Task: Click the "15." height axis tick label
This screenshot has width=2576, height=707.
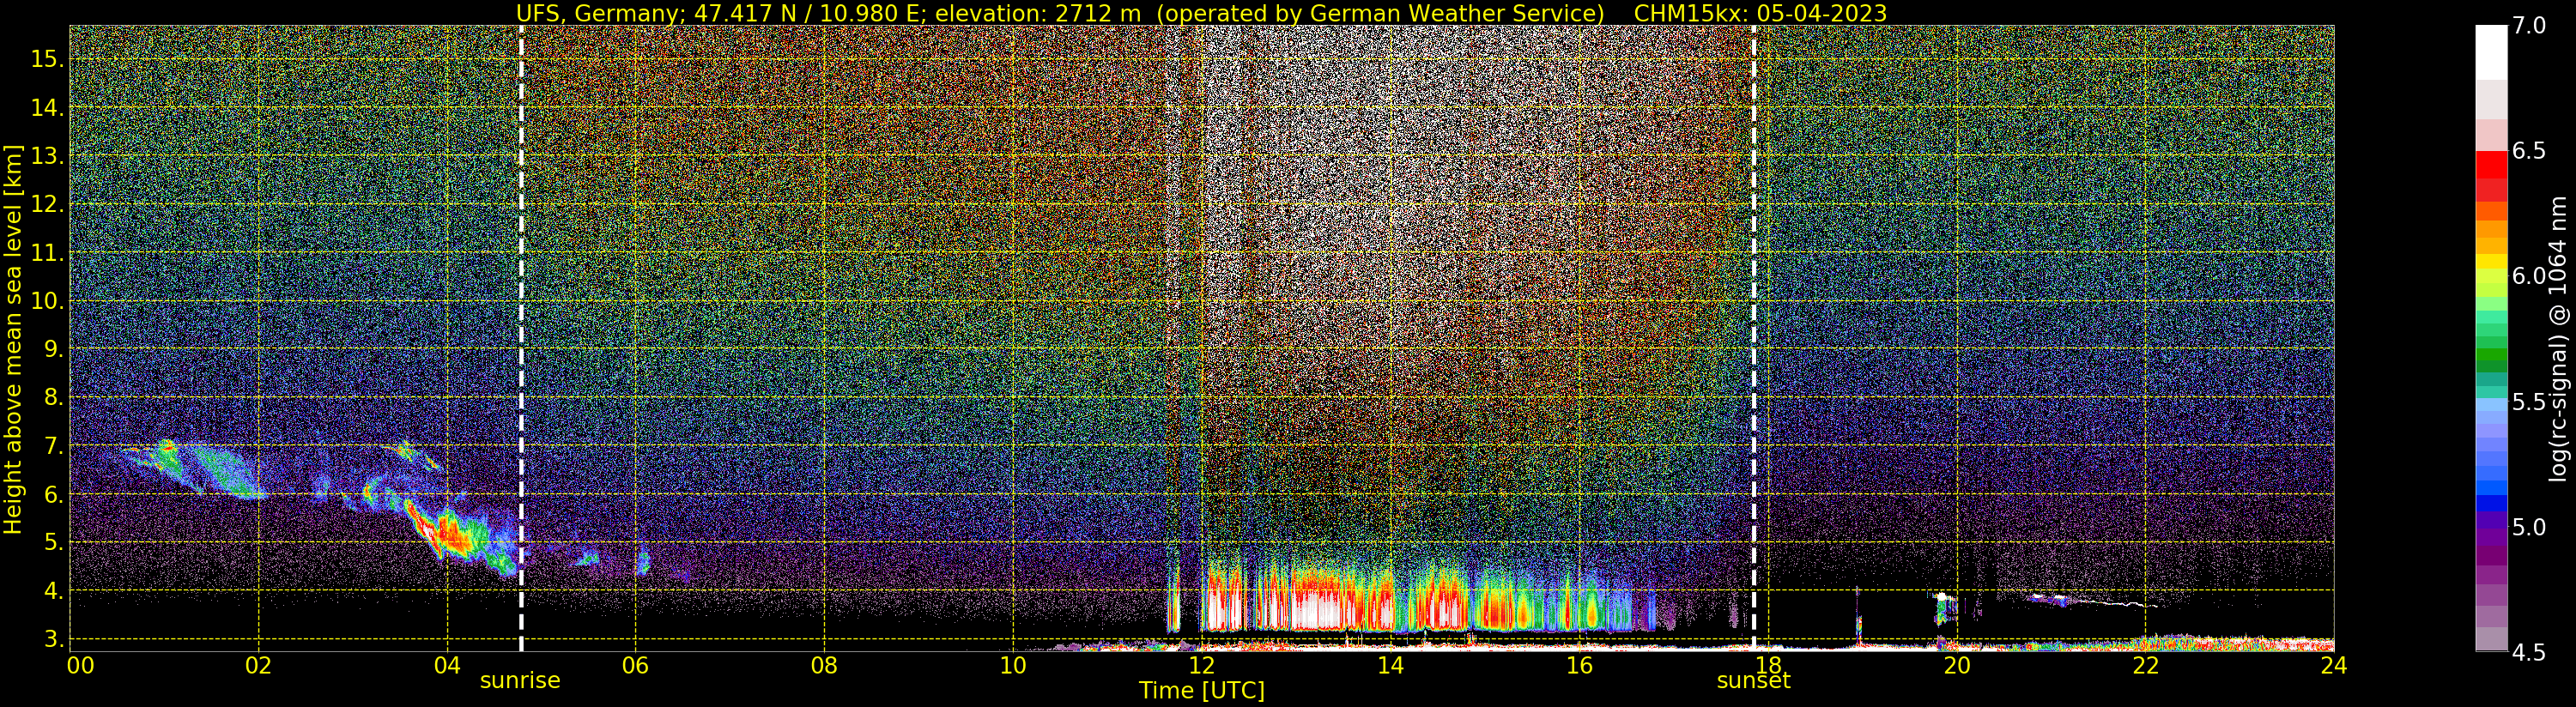Action: pyautogui.click(x=49, y=59)
